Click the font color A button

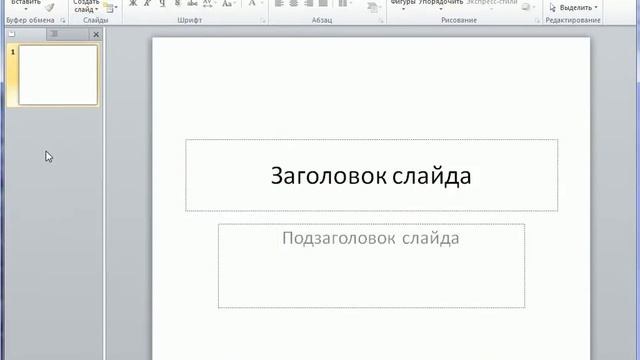[x=252, y=4]
